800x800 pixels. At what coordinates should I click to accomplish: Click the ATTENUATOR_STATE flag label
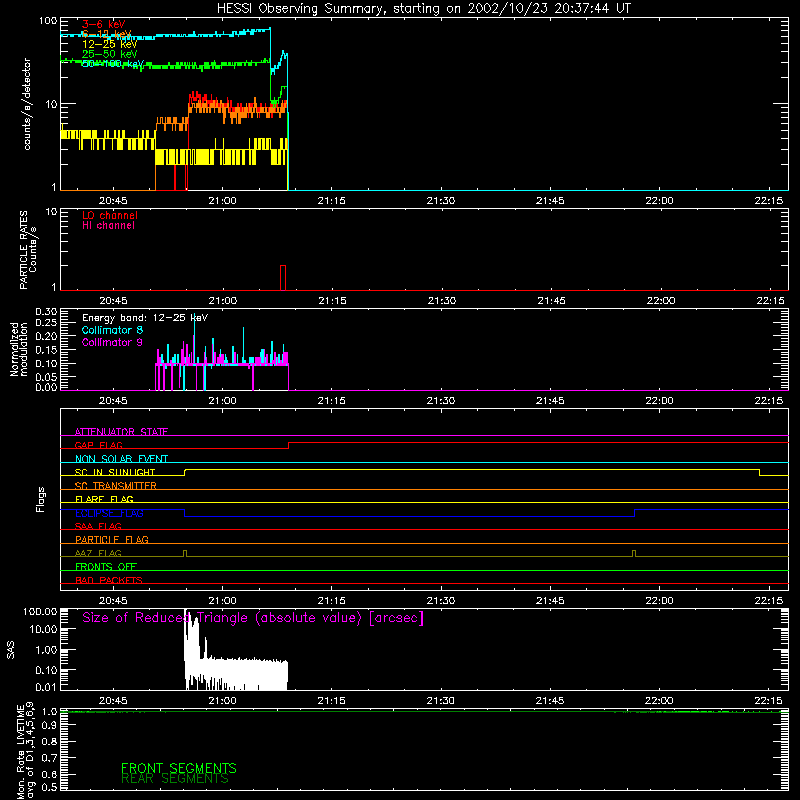[x=121, y=432]
